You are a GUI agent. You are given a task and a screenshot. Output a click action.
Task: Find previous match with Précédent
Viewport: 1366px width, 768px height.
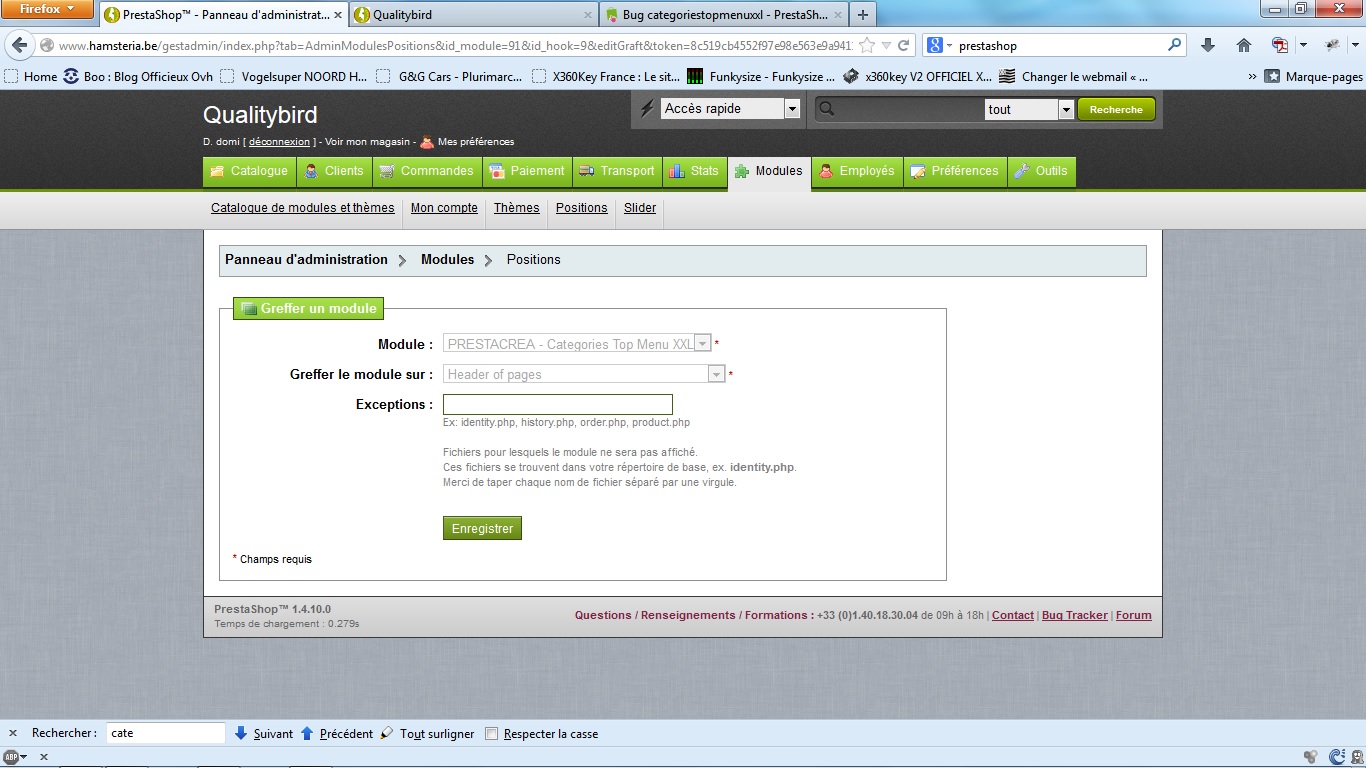tap(337, 733)
